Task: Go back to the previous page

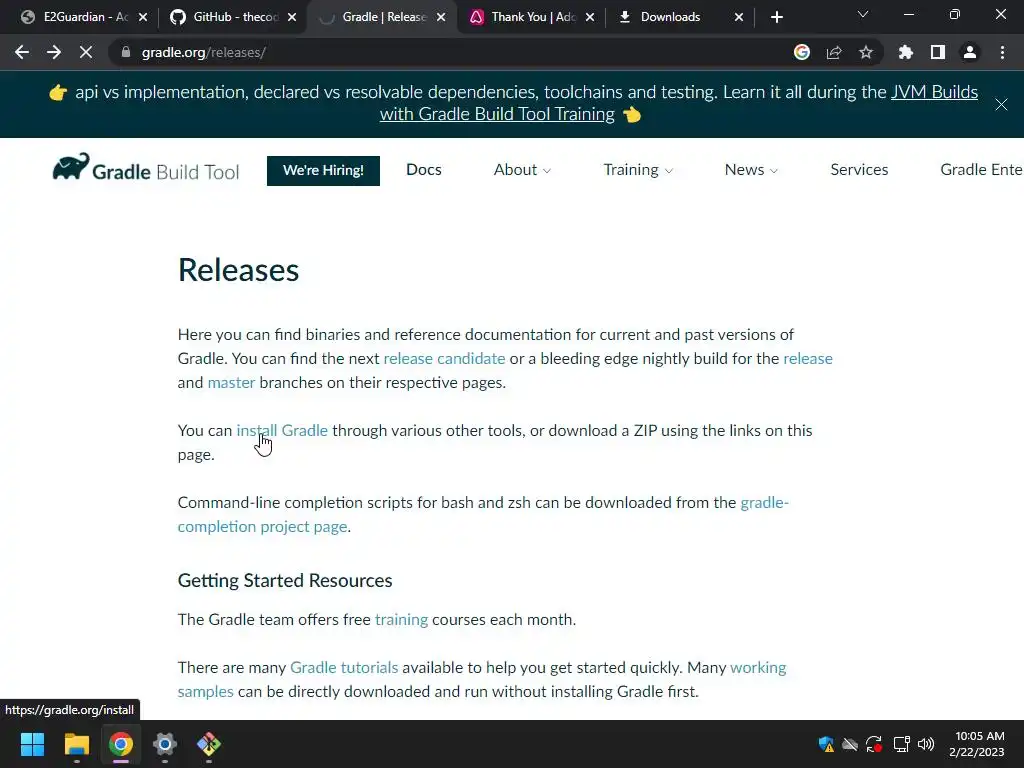Action: [22, 52]
